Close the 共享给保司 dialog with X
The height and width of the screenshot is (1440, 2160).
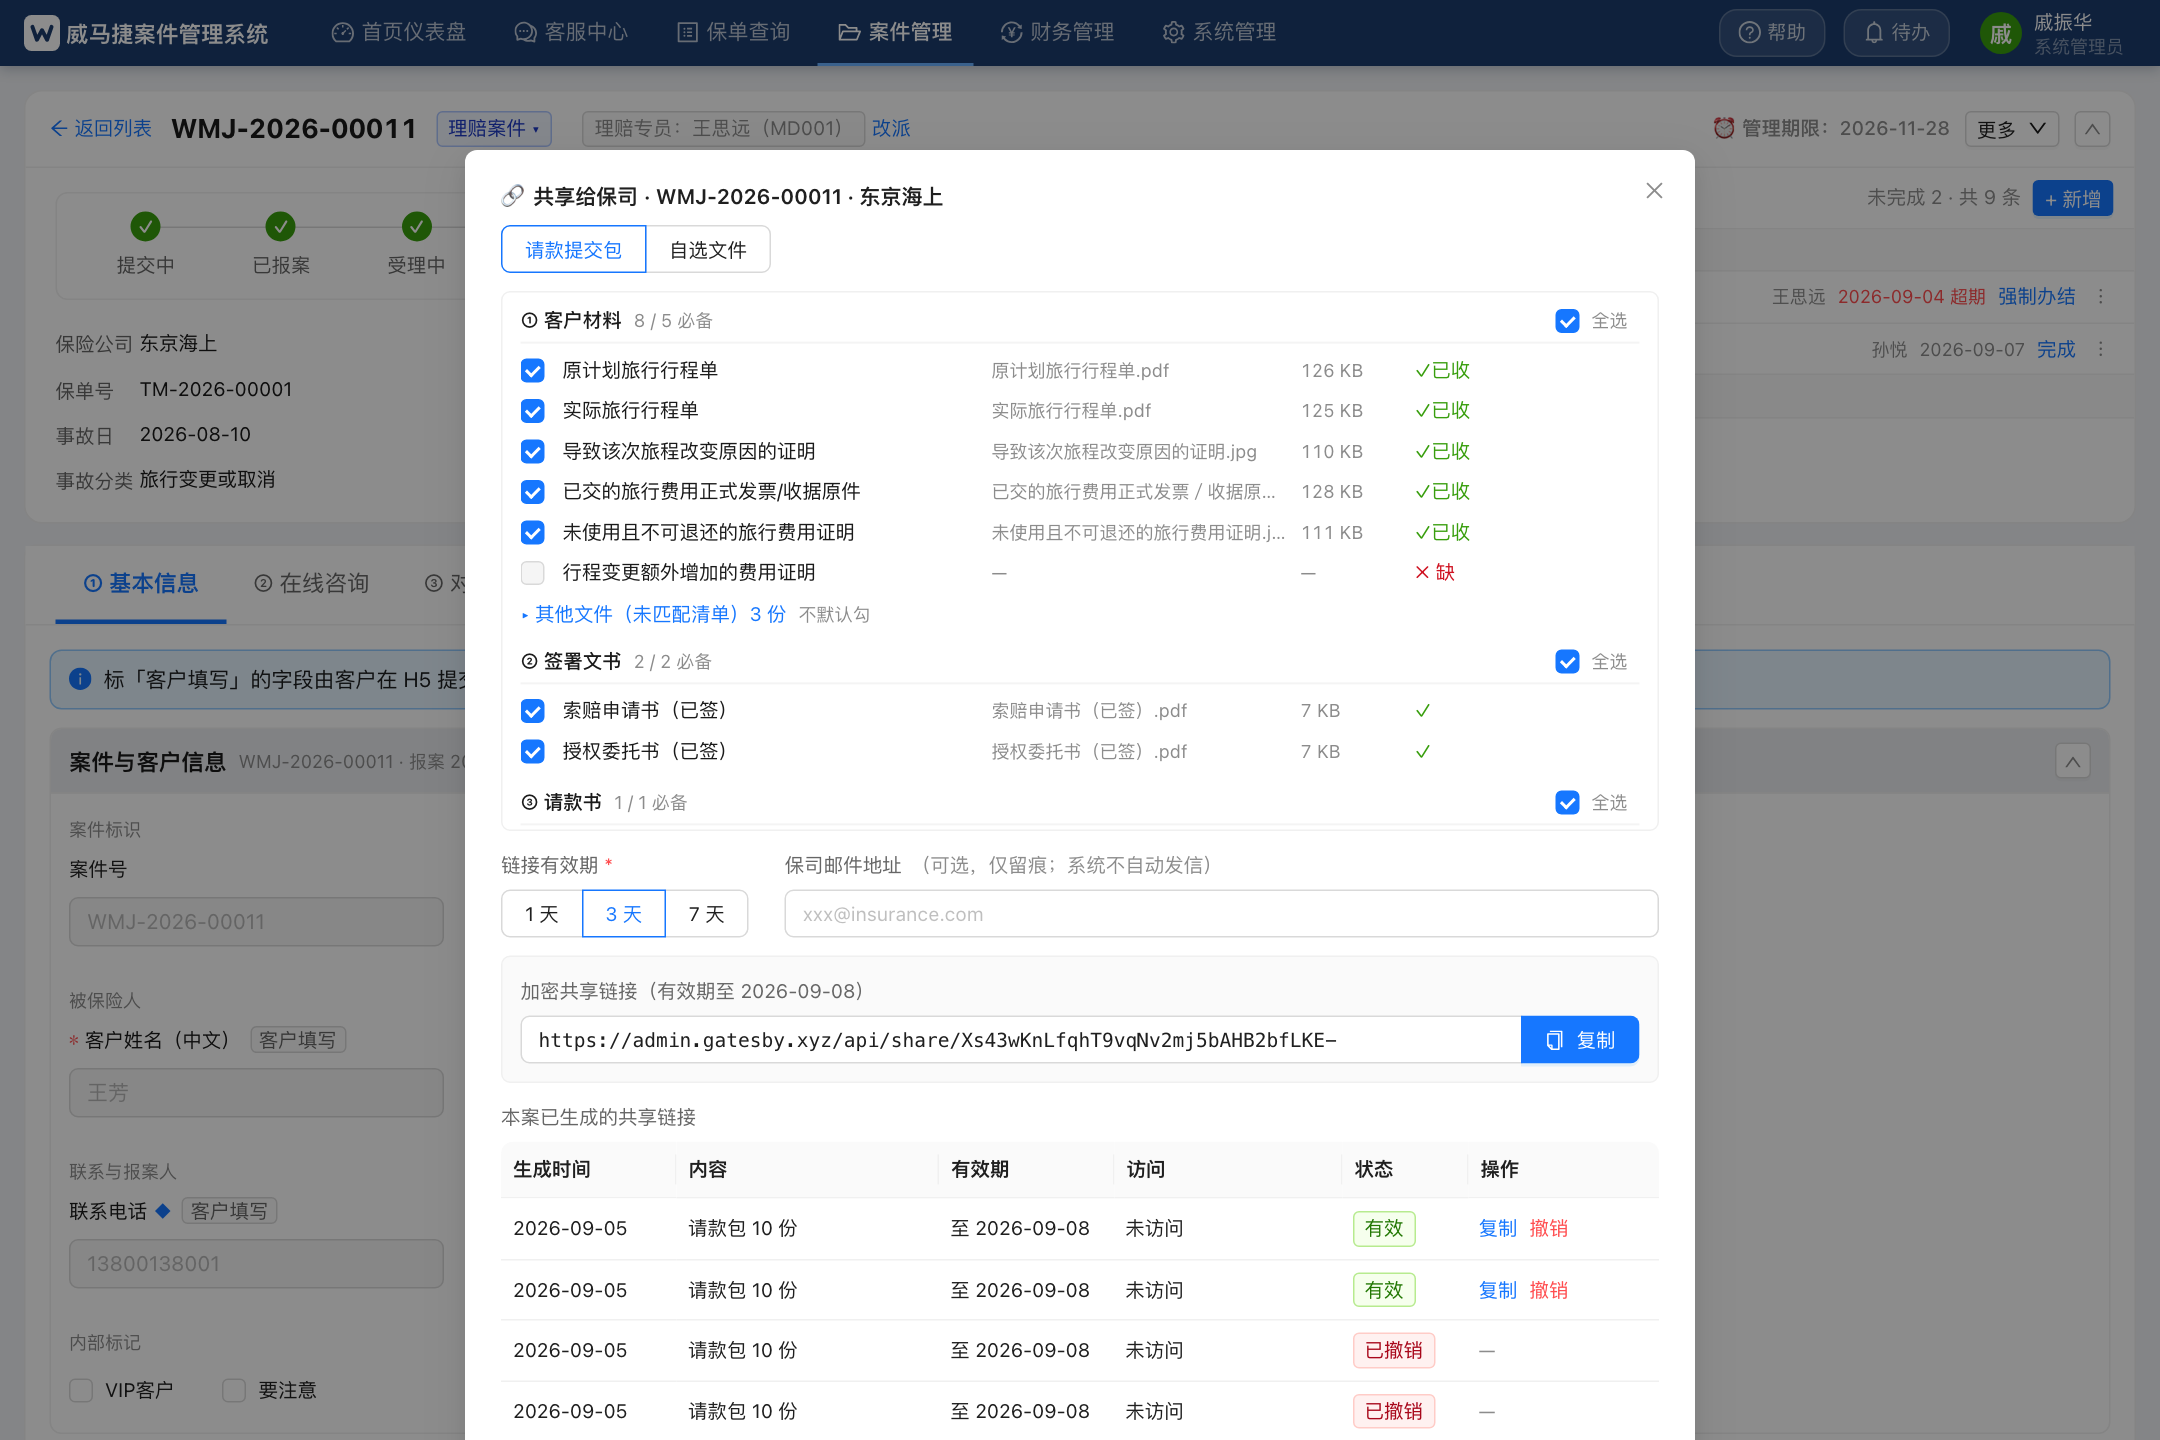click(x=1654, y=191)
